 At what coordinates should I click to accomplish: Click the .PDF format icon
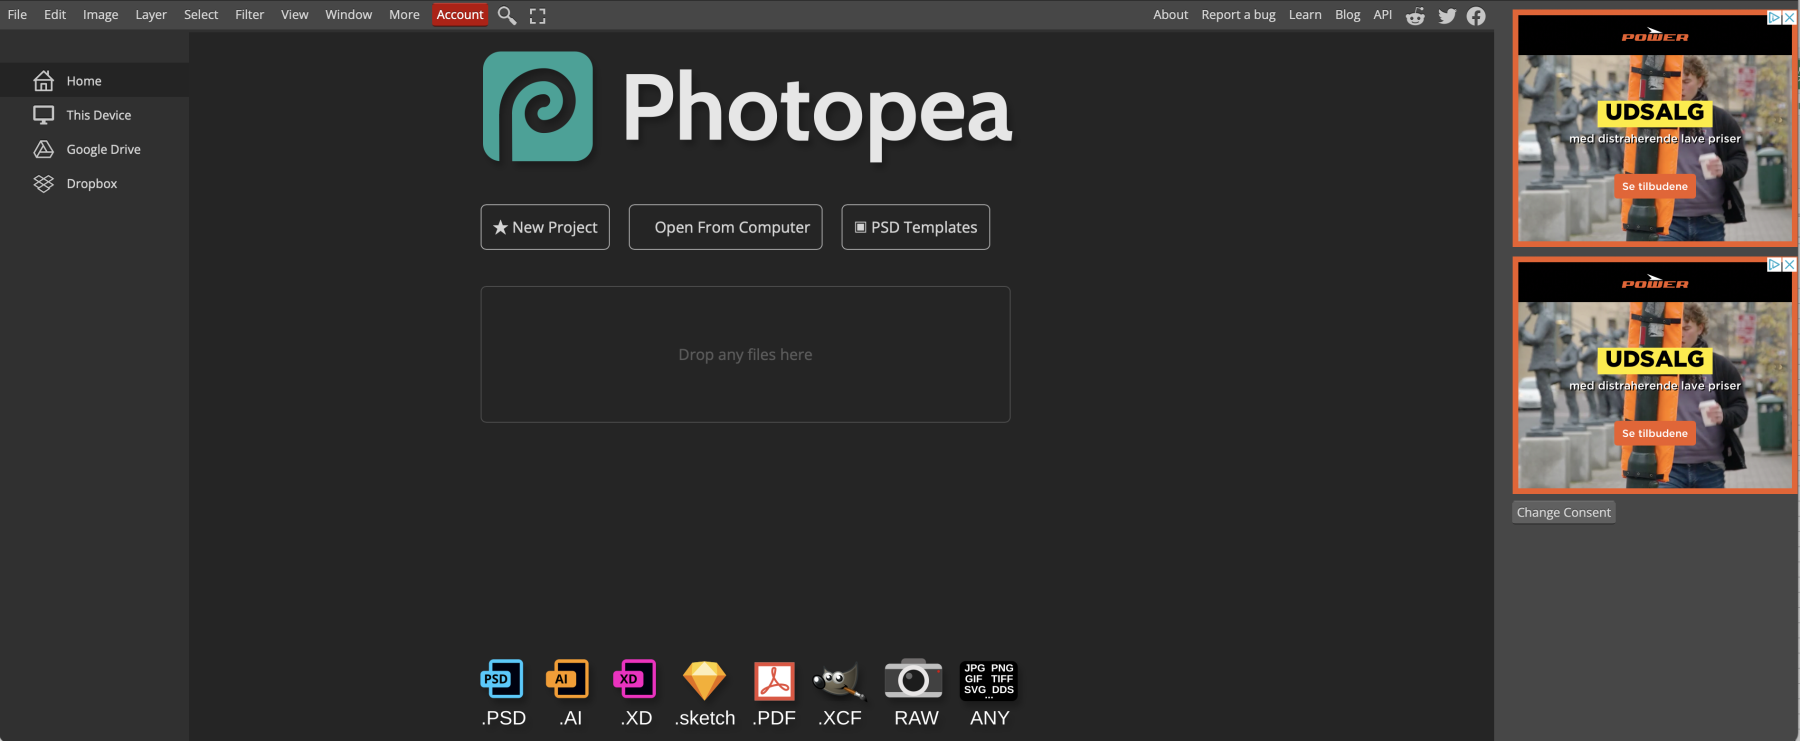(774, 682)
